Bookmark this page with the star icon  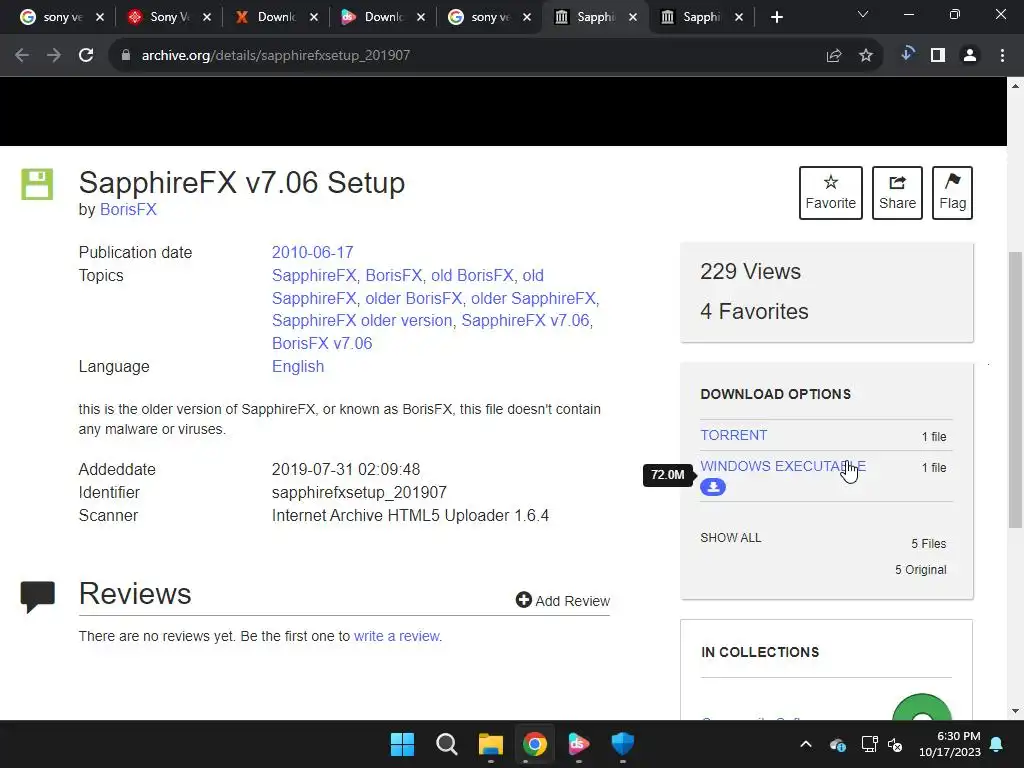tap(866, 56)
